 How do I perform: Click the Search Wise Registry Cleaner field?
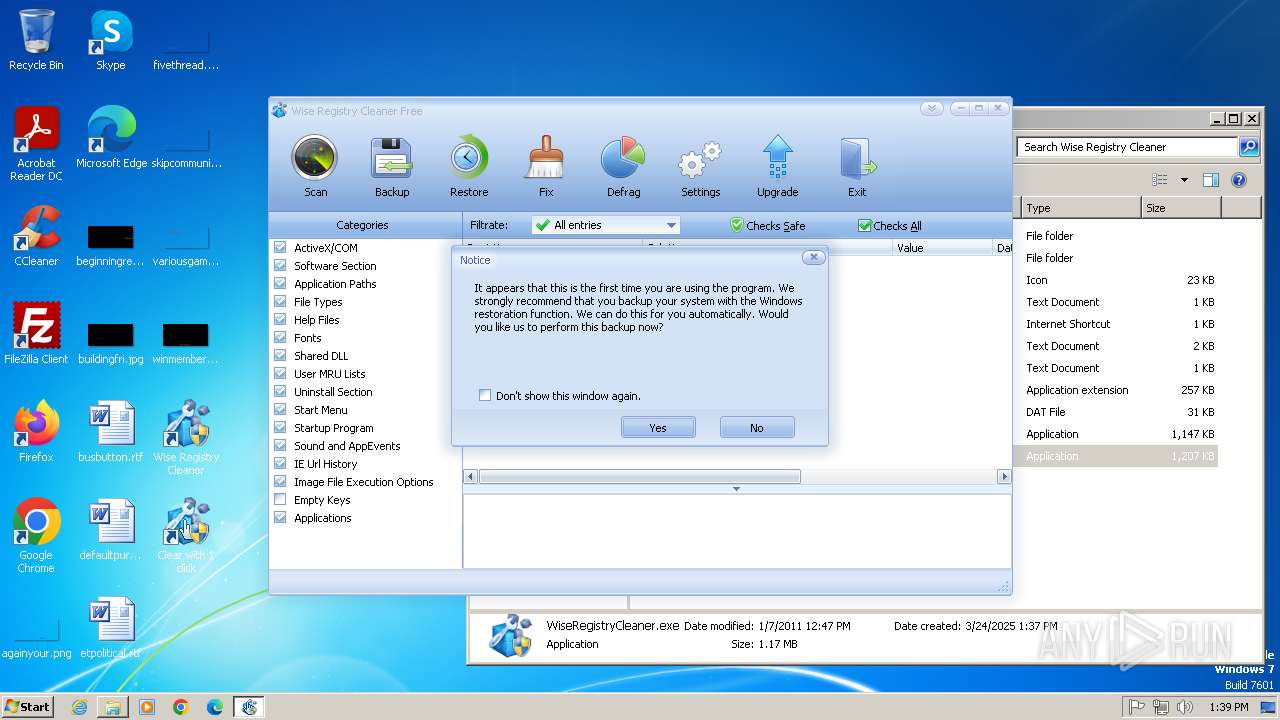tap(1128, 147)
